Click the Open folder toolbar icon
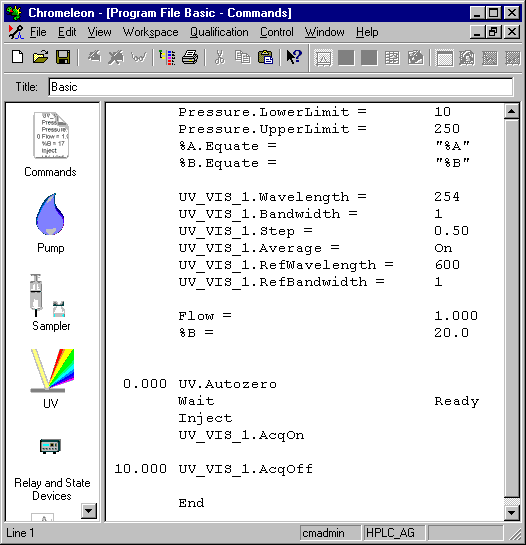 click(x=40, y=57)
